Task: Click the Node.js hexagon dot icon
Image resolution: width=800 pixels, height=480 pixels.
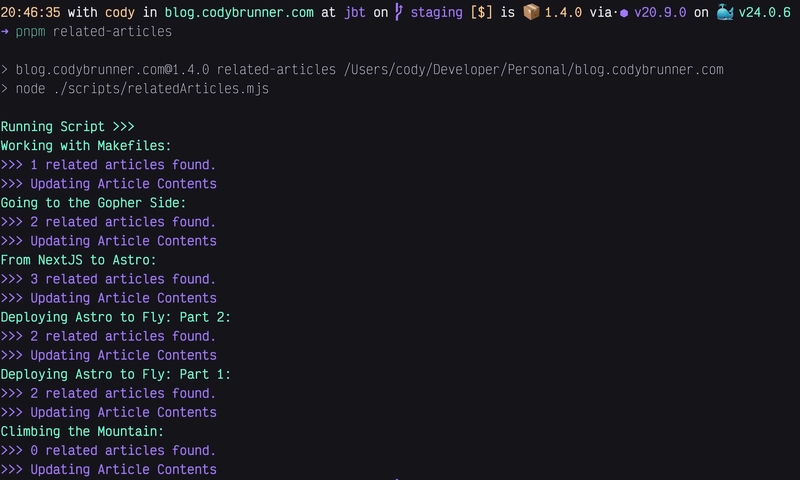Action: (x=623, y=13)
